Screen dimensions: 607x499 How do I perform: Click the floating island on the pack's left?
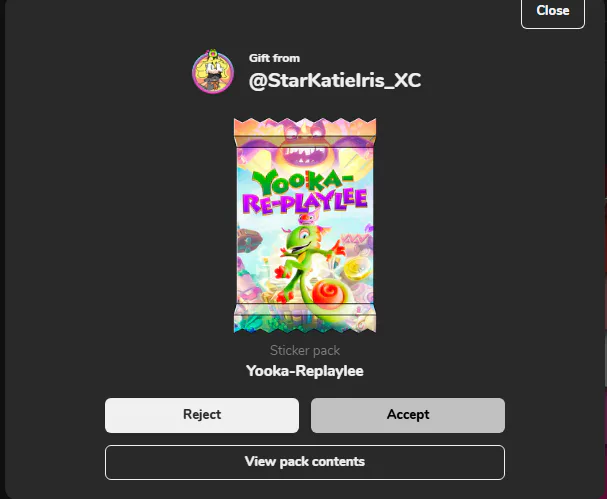pos(249,240)
